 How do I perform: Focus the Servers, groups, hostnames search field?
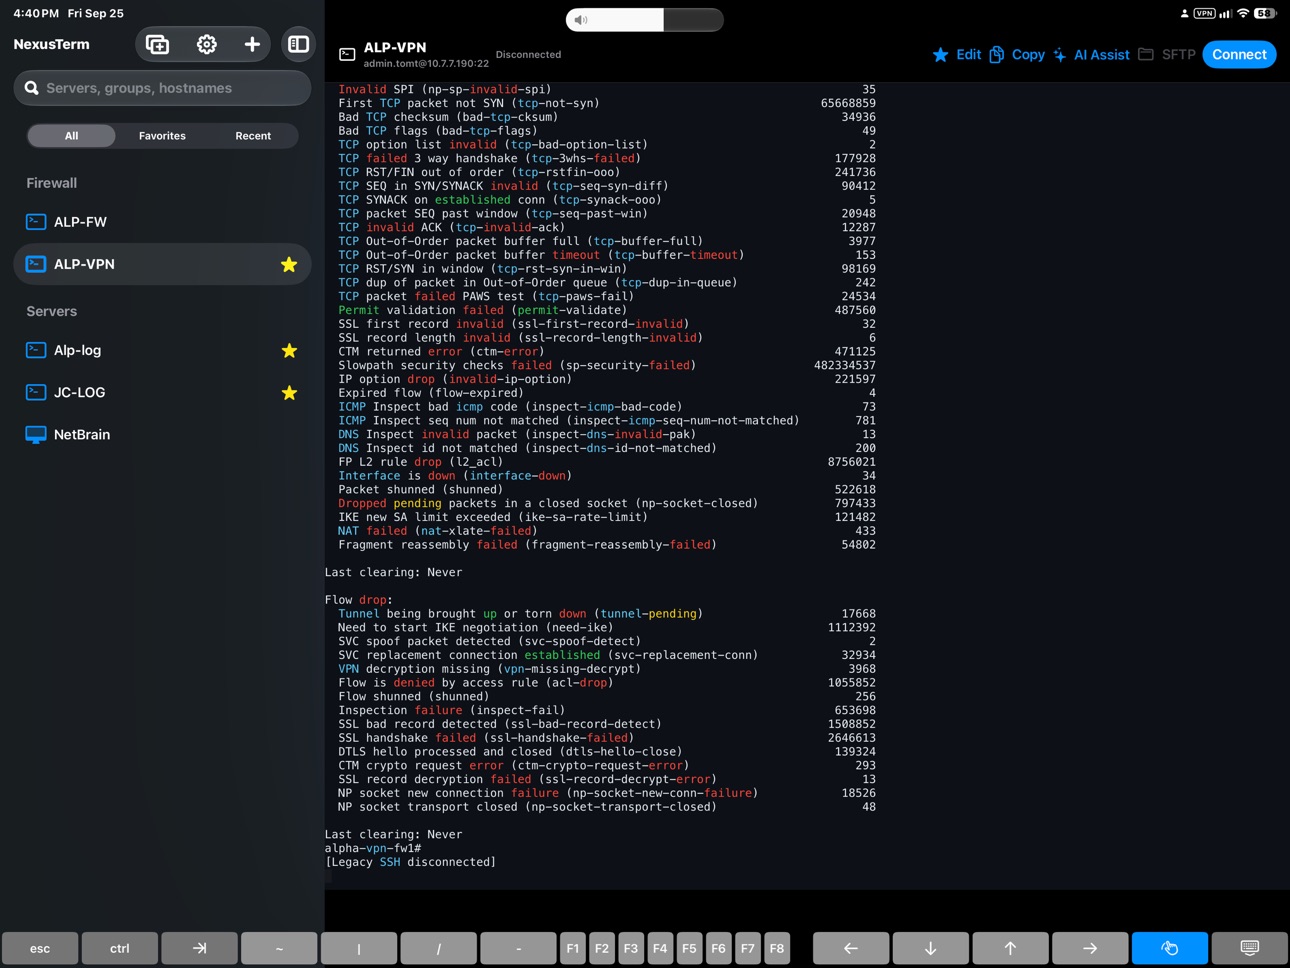[162, 88]
